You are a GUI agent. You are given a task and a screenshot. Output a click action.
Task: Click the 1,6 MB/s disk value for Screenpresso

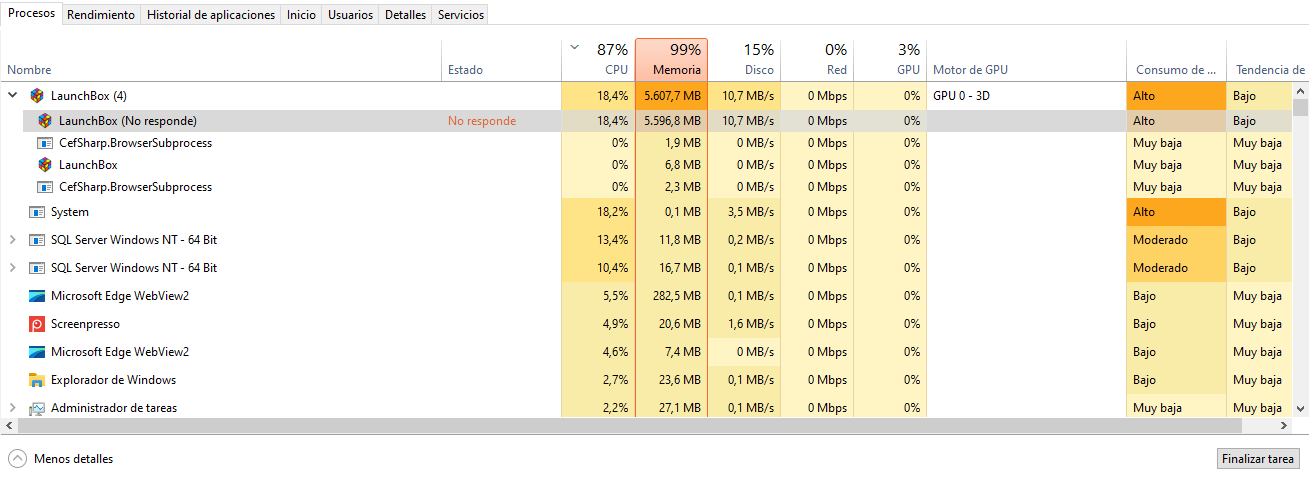pyautogui.click(x=749, y=324)
